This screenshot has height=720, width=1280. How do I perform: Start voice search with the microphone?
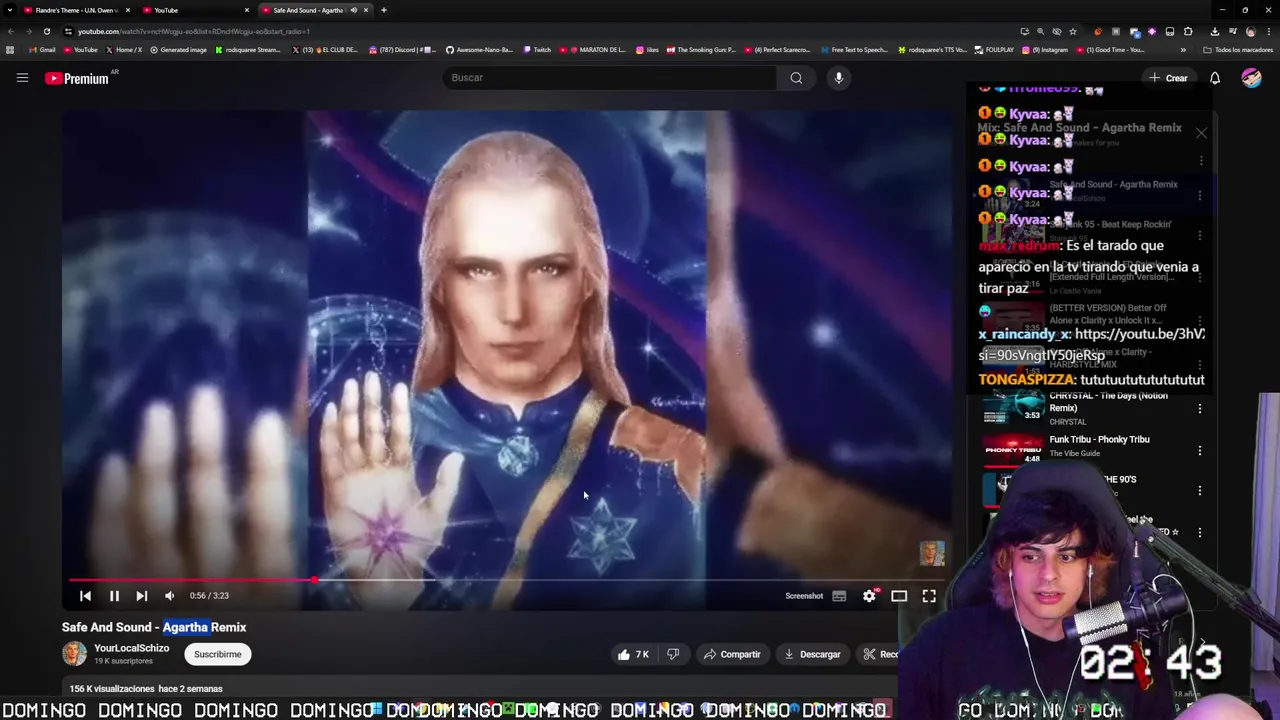[839, 78]
